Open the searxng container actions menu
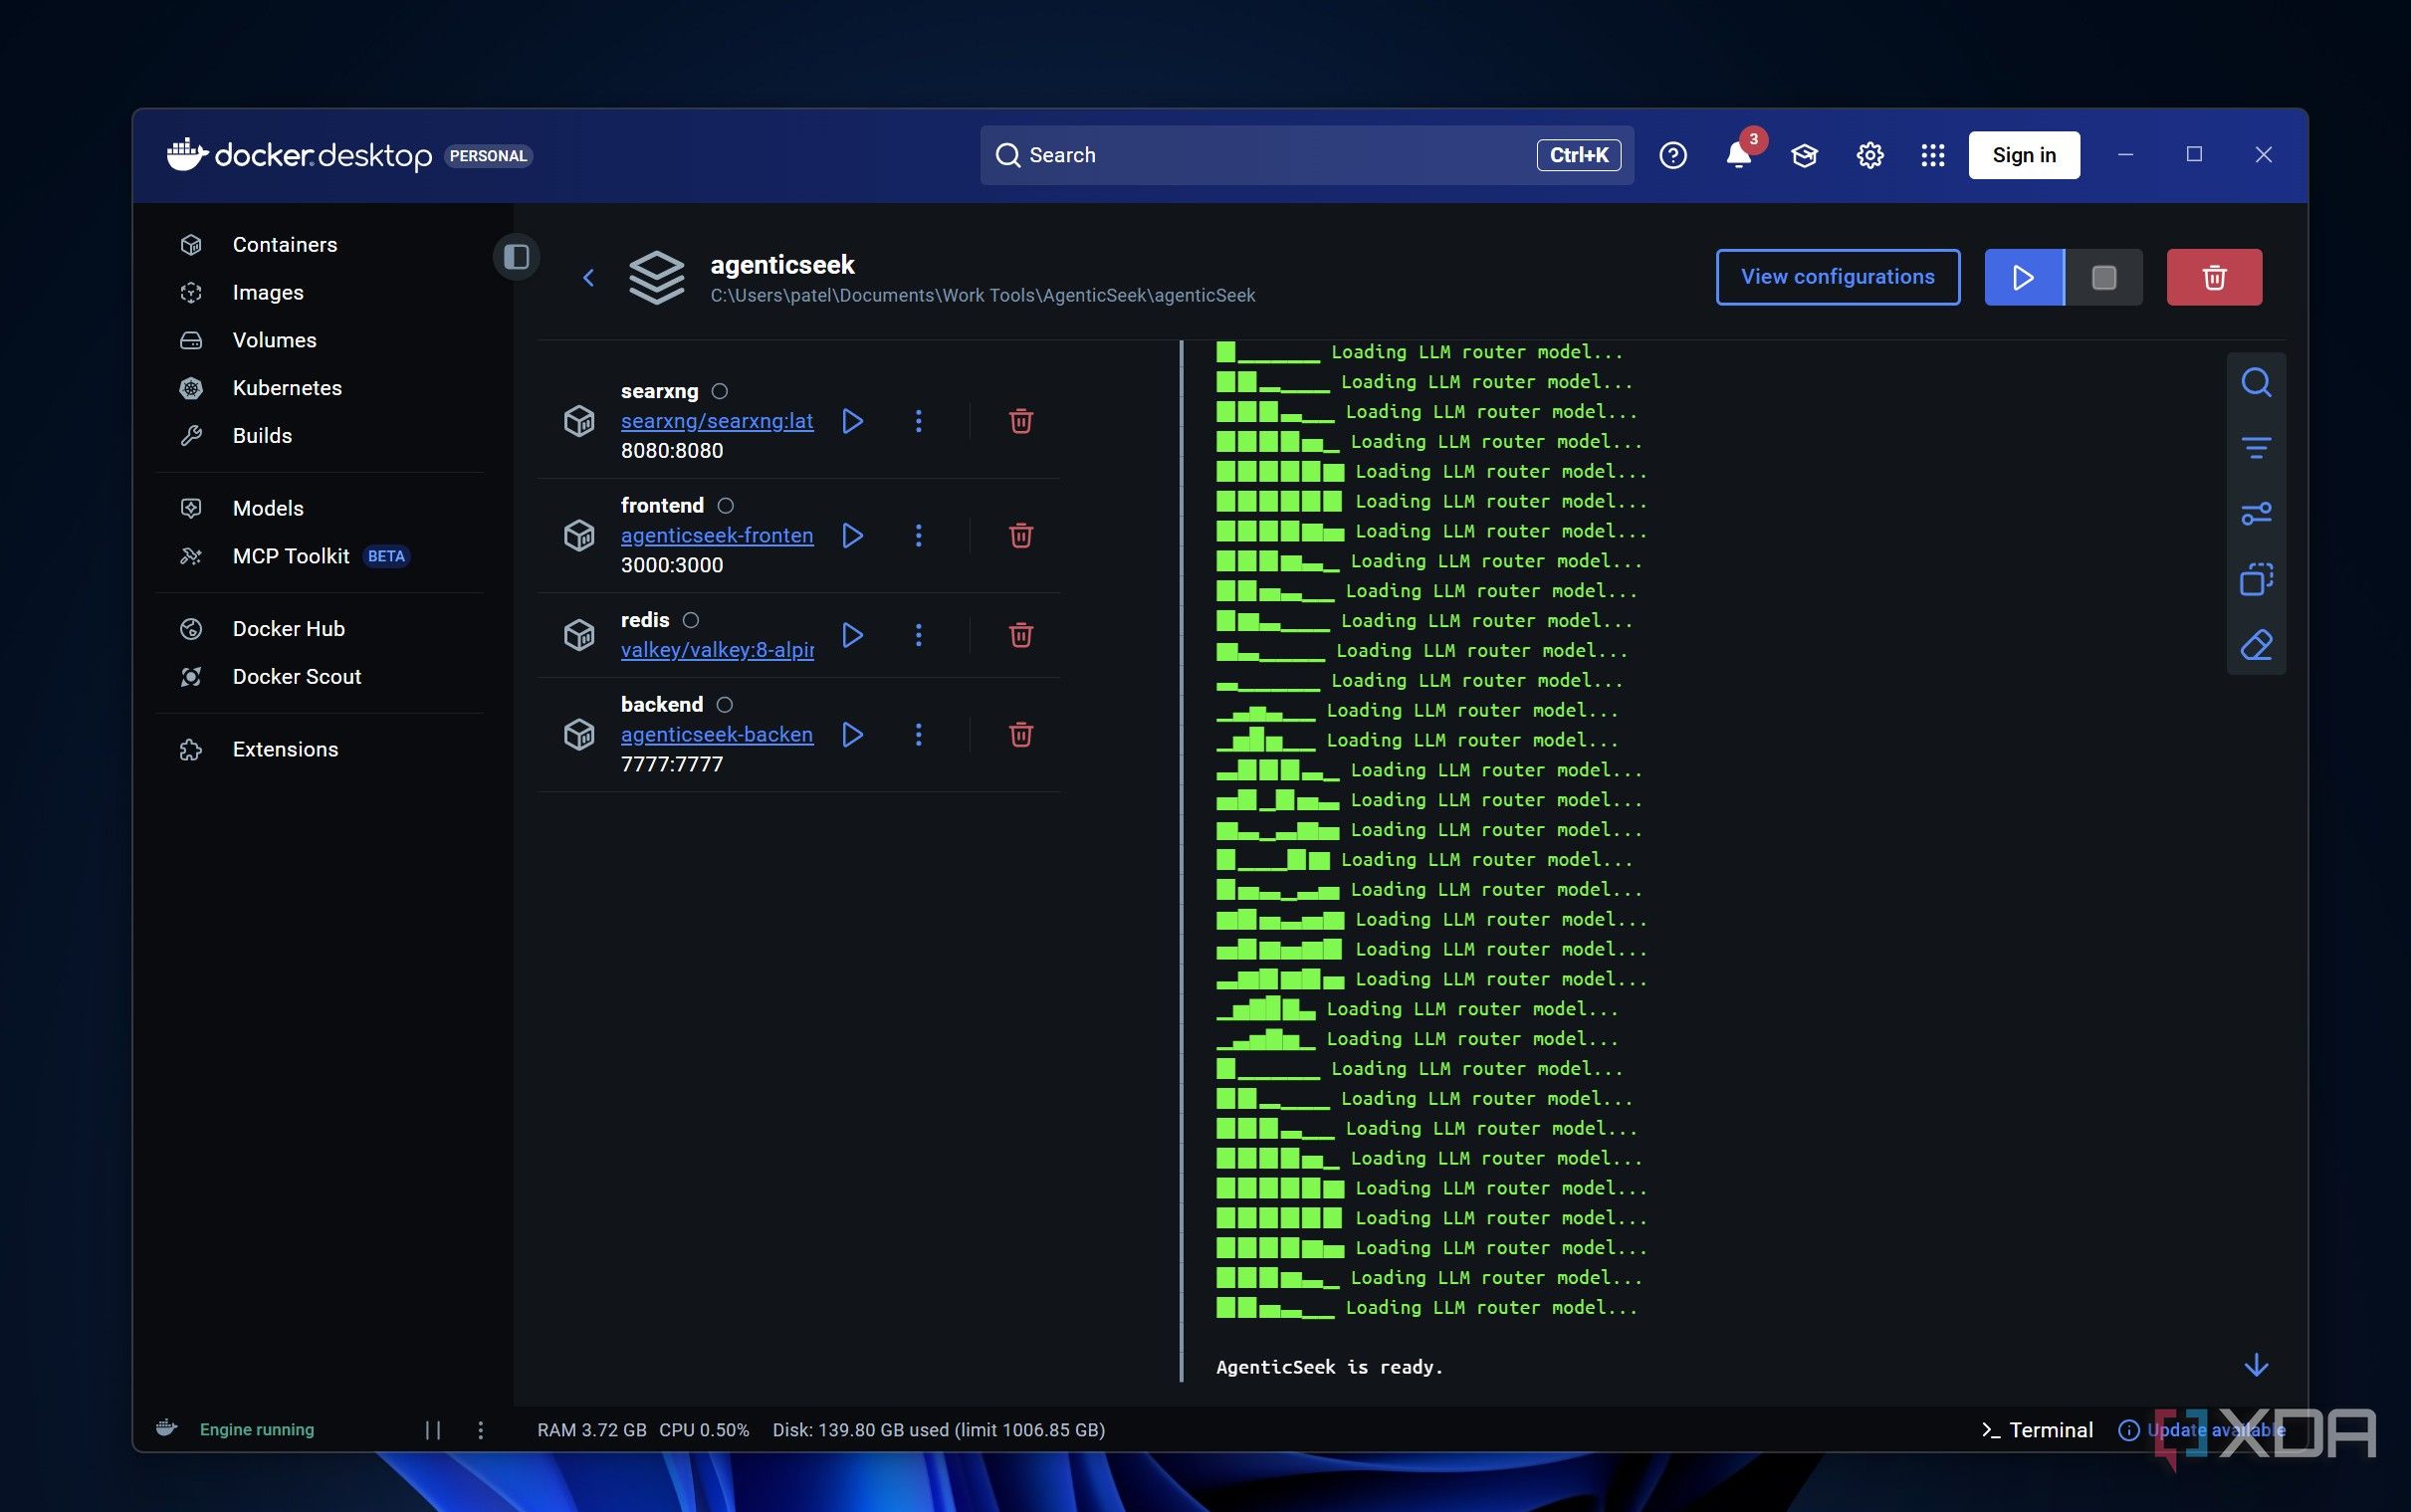This screenshot has height=1512, width=2411. 918,421
